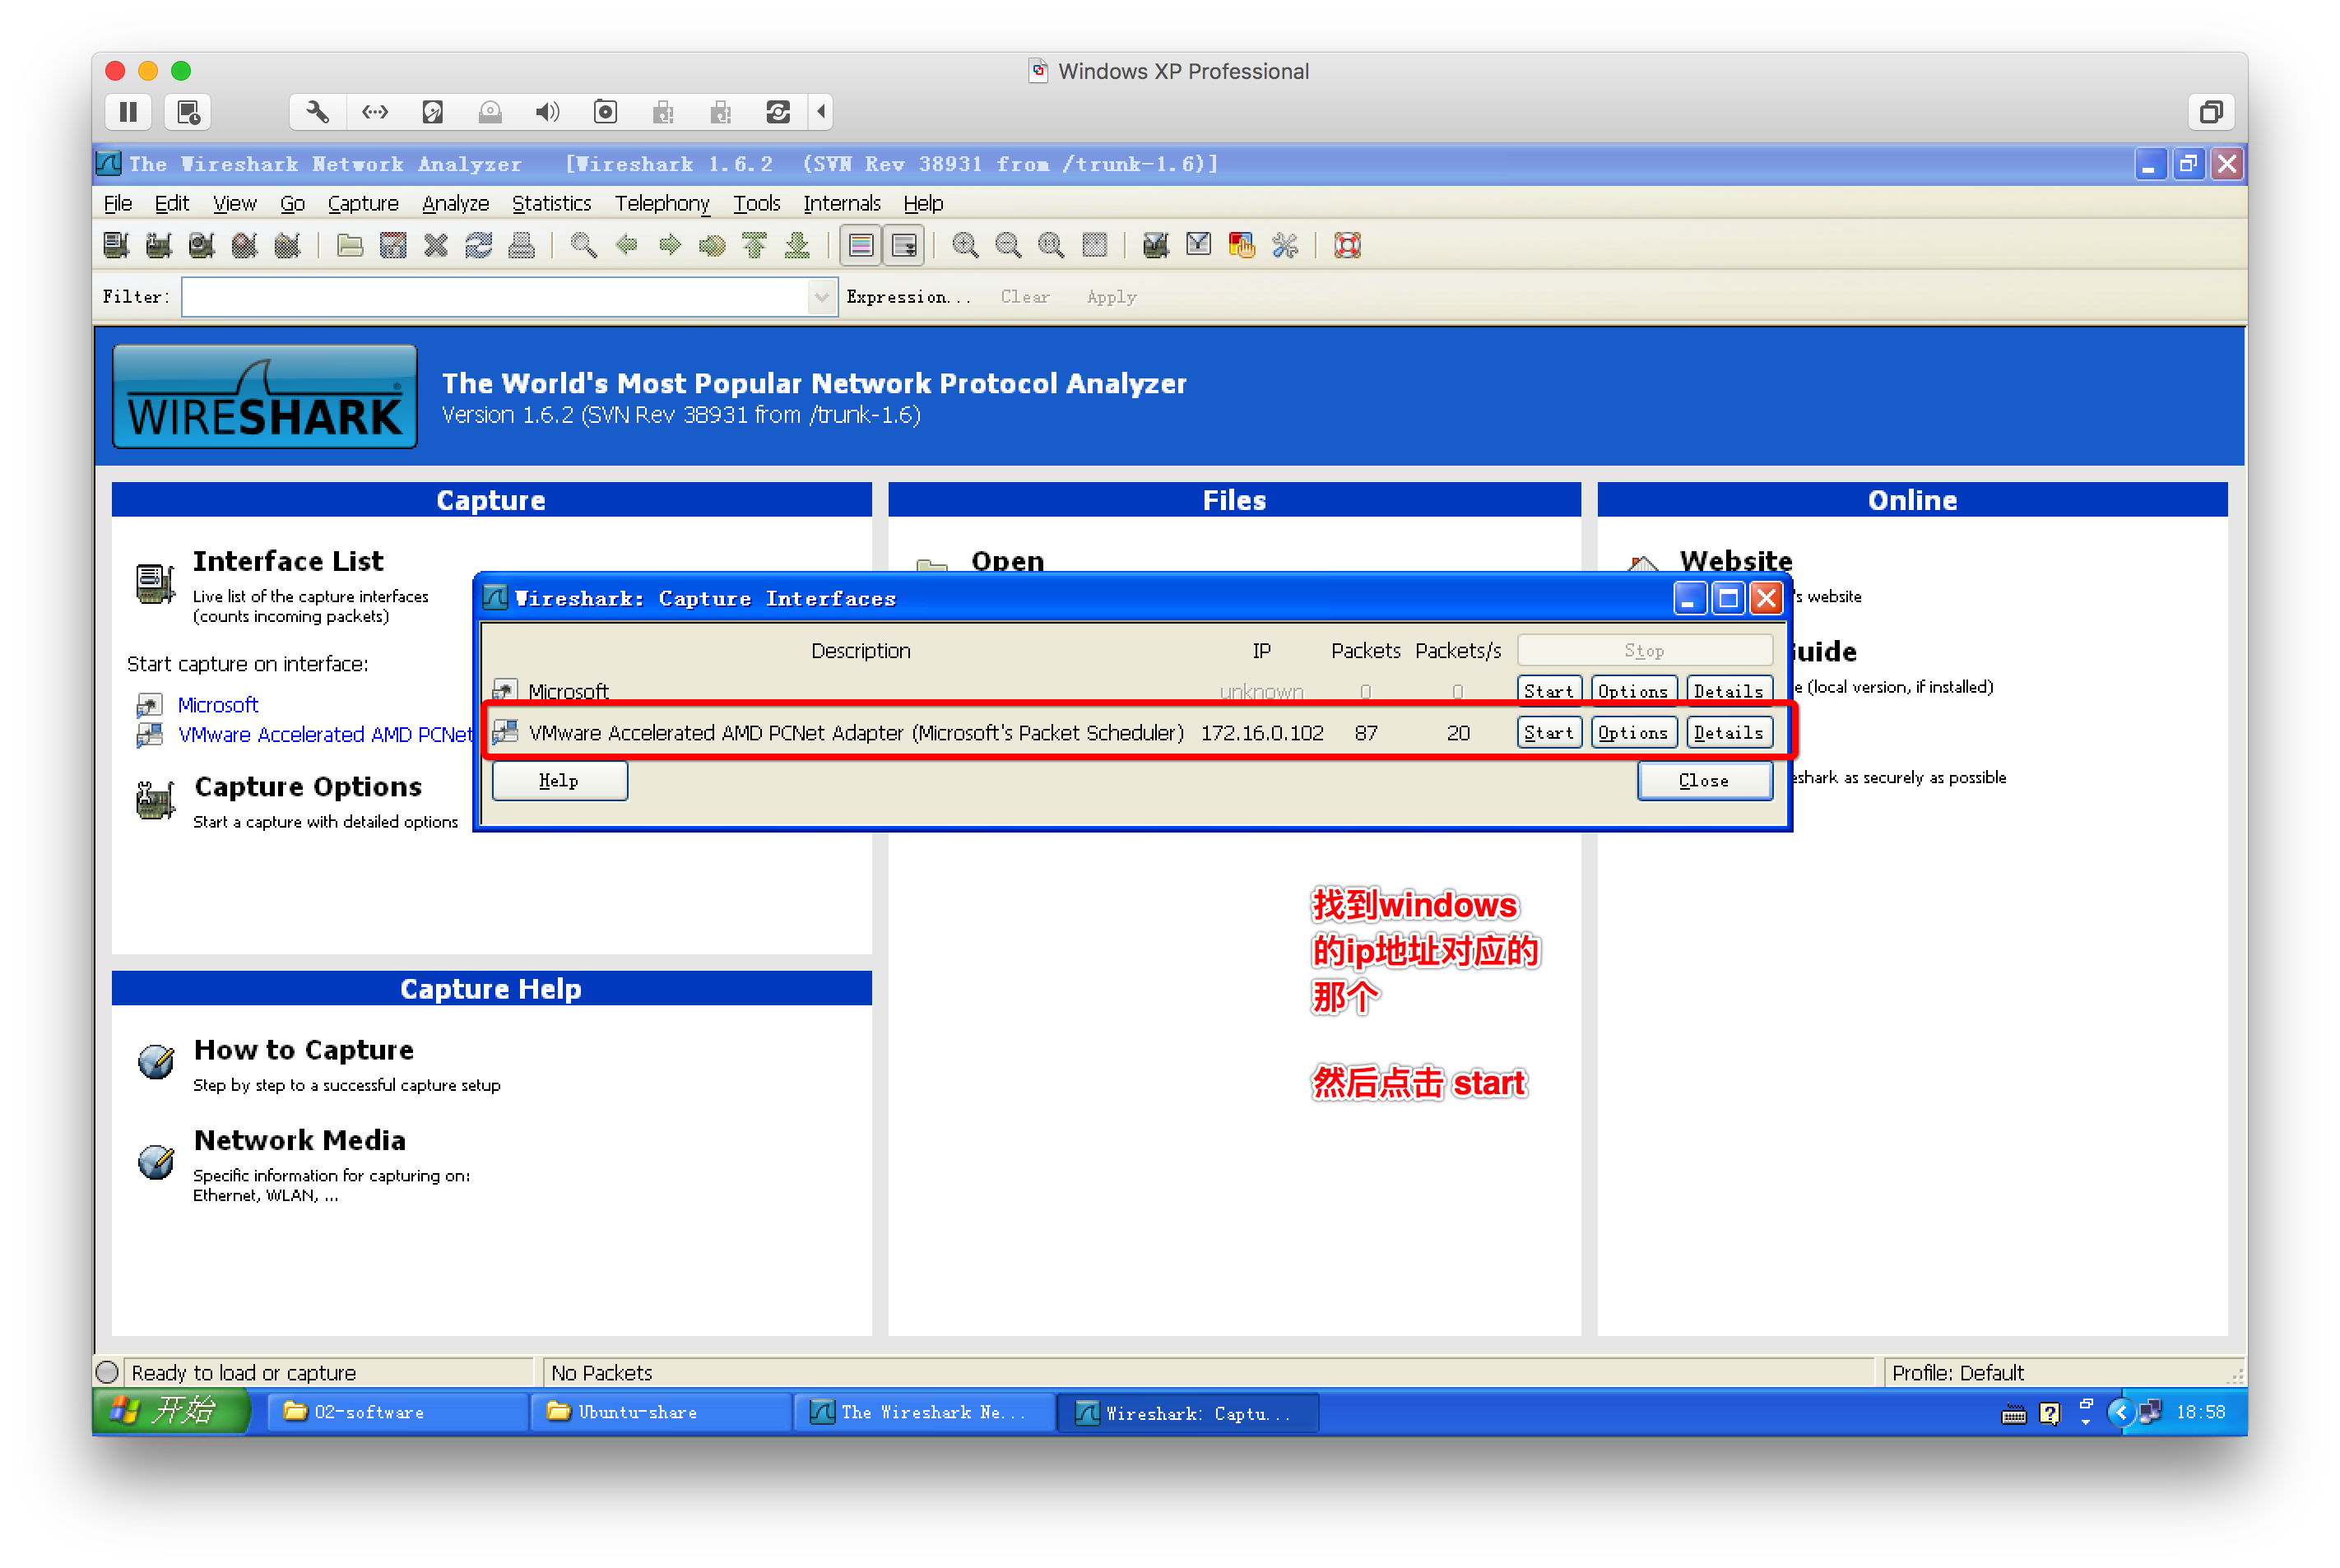This screenshot has height=1568, width=2340.
Task: Click the Microsoft interface link
Action: coord(218,705)
